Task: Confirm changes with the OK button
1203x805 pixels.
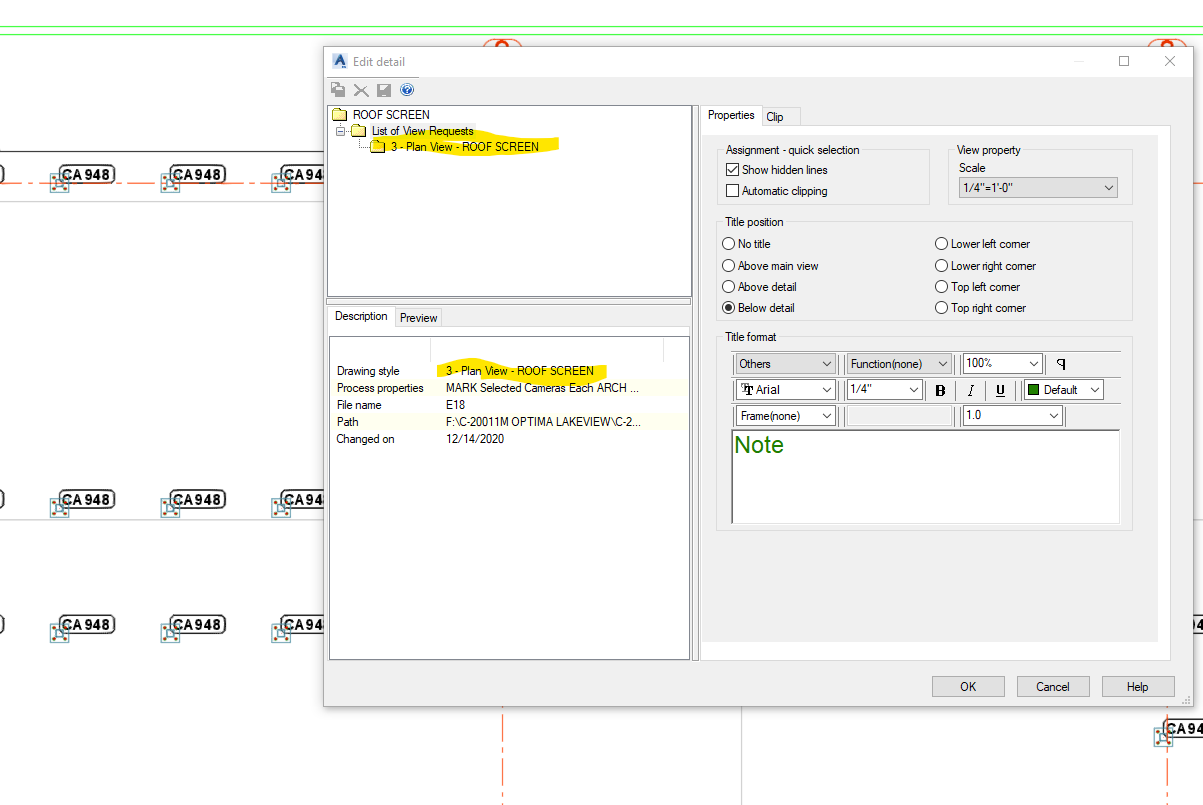Action: [967, 686]
